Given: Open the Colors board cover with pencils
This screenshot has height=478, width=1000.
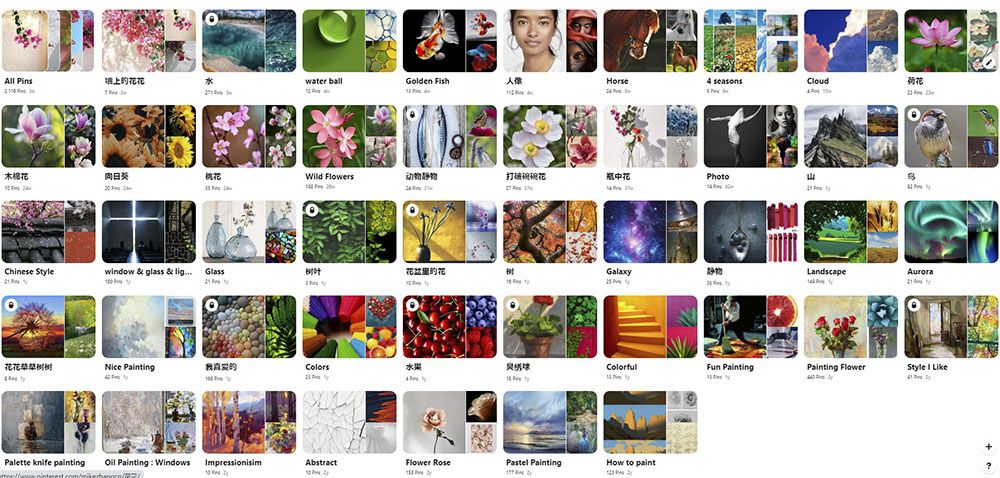Looking at the screenshot, I should 349,326.
